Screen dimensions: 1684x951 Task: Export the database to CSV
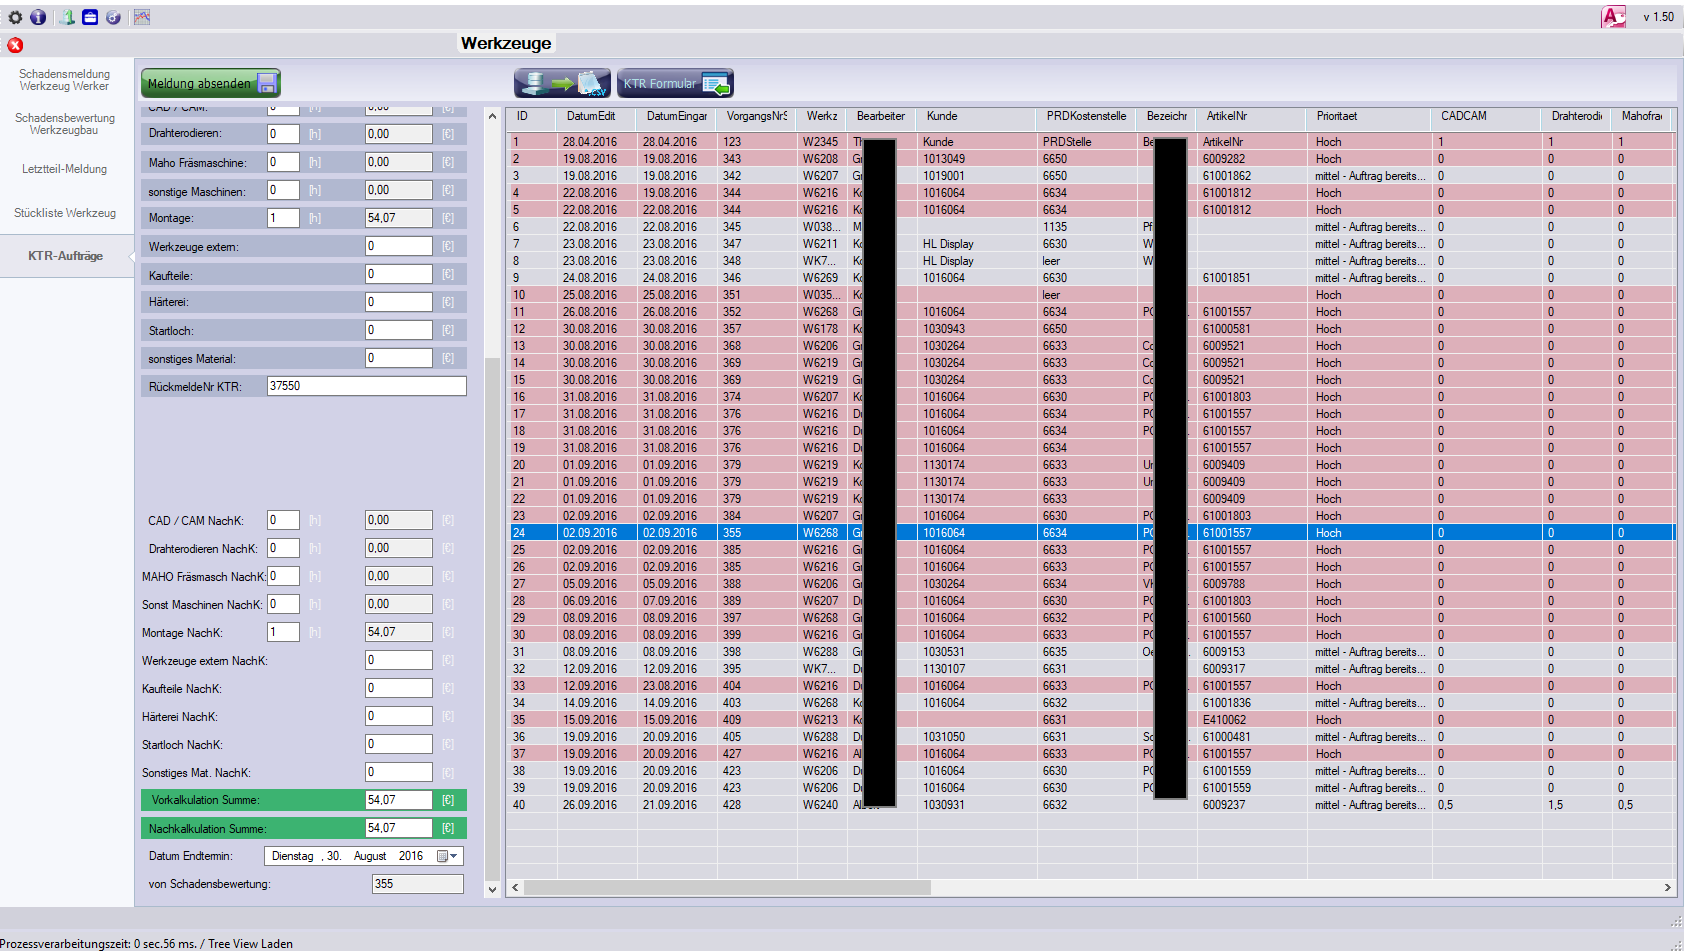(x=562, y=83)
